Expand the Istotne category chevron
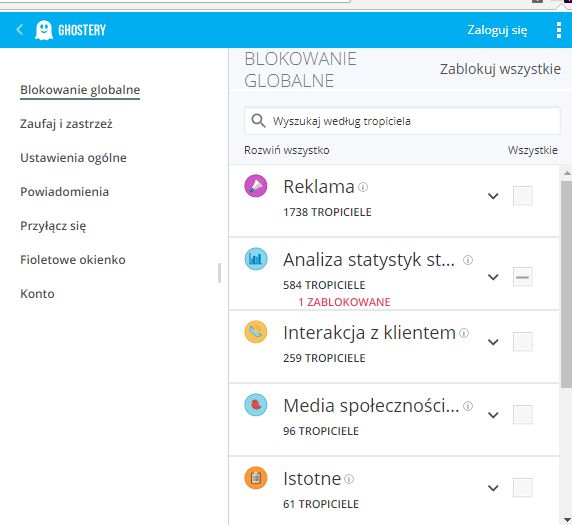The height and width of the screenshot is (525, 572). click(x=493, y=488)
